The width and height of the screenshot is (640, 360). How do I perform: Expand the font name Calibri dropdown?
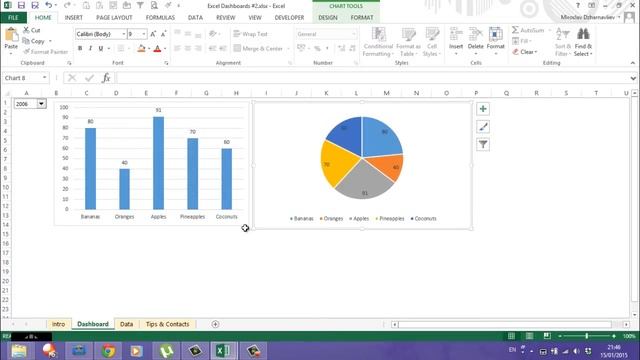click(x=123, y=34)
